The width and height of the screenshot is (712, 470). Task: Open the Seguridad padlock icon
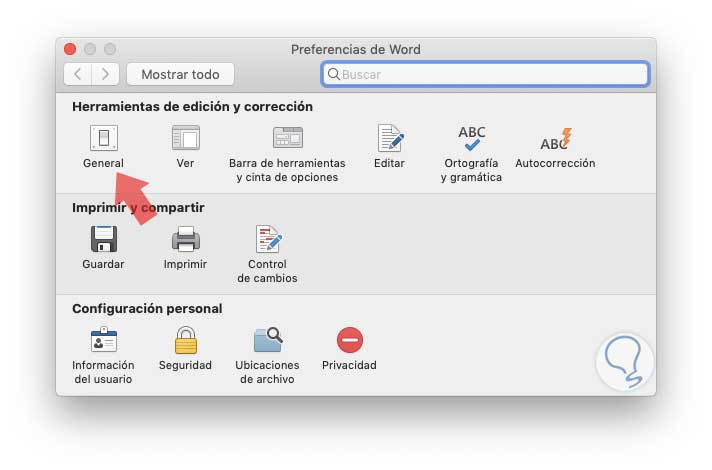pyautogui.click(x=185, y=340)
